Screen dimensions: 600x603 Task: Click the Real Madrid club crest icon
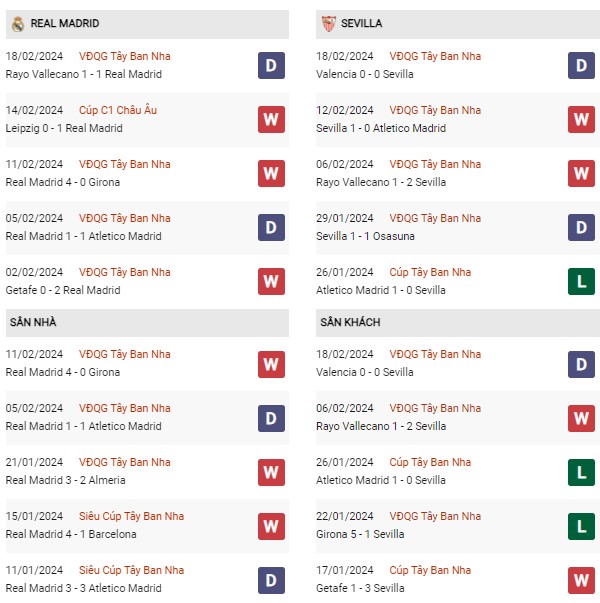click(17, 23)
